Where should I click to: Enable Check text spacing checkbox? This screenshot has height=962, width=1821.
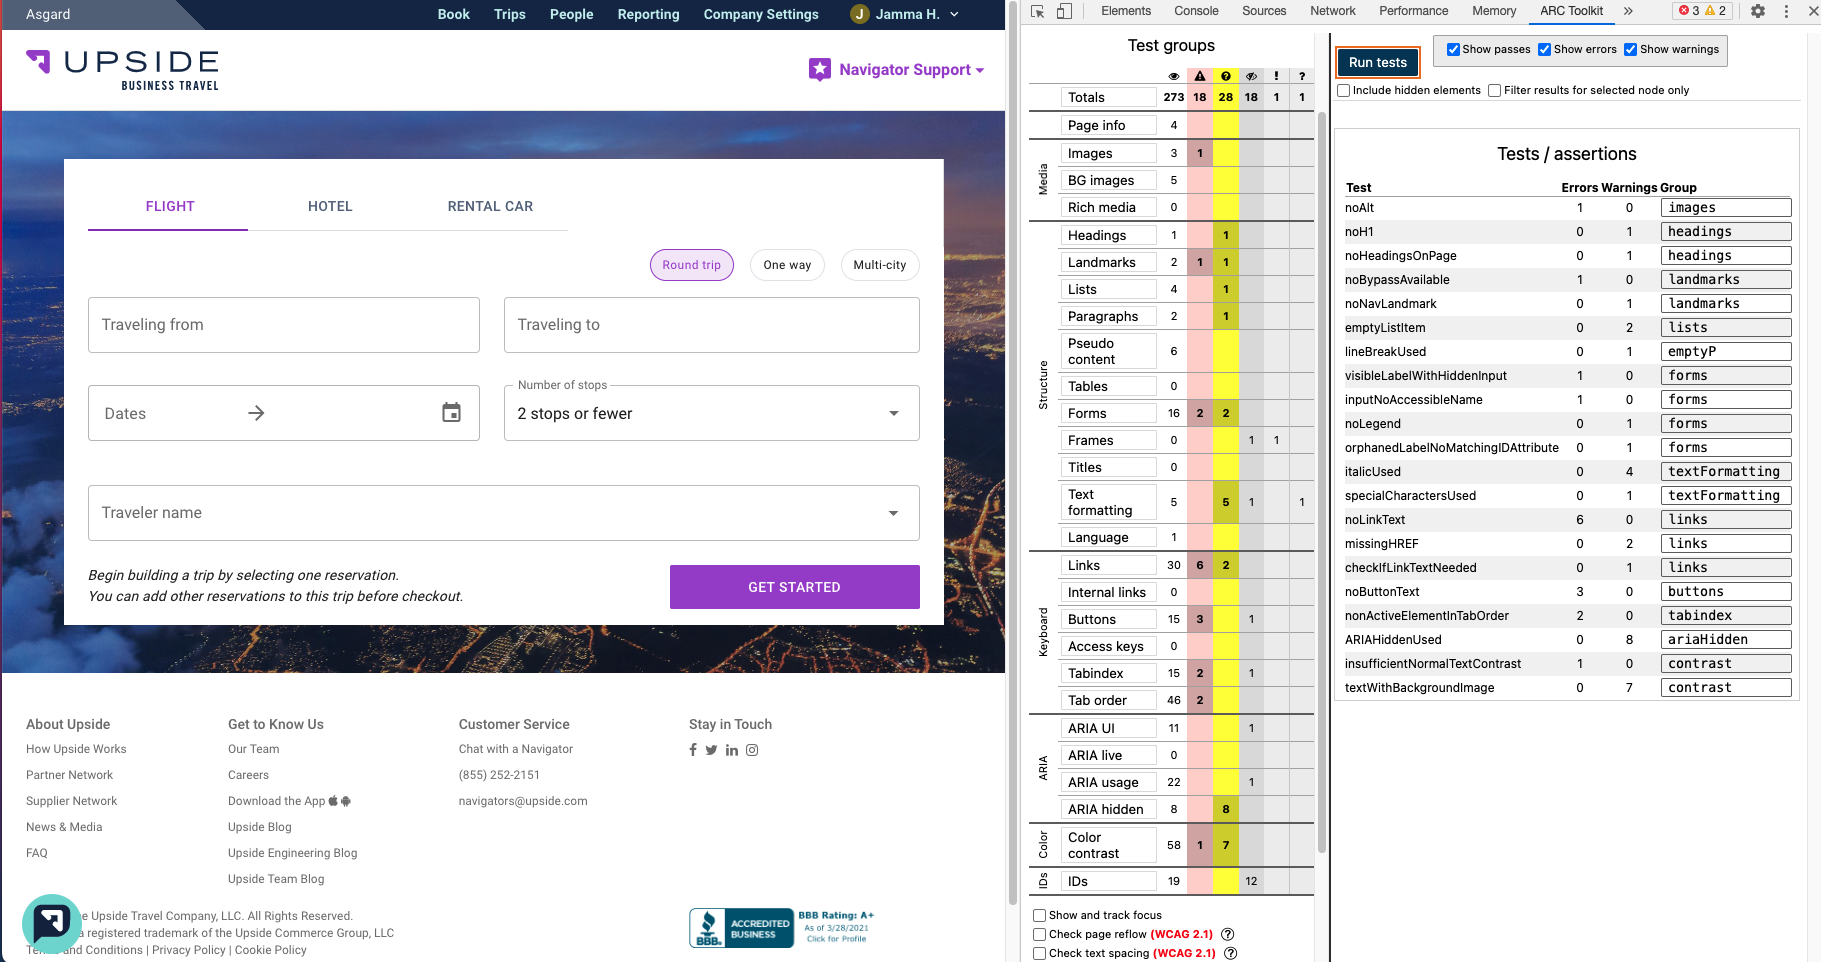coord(1040,953)
